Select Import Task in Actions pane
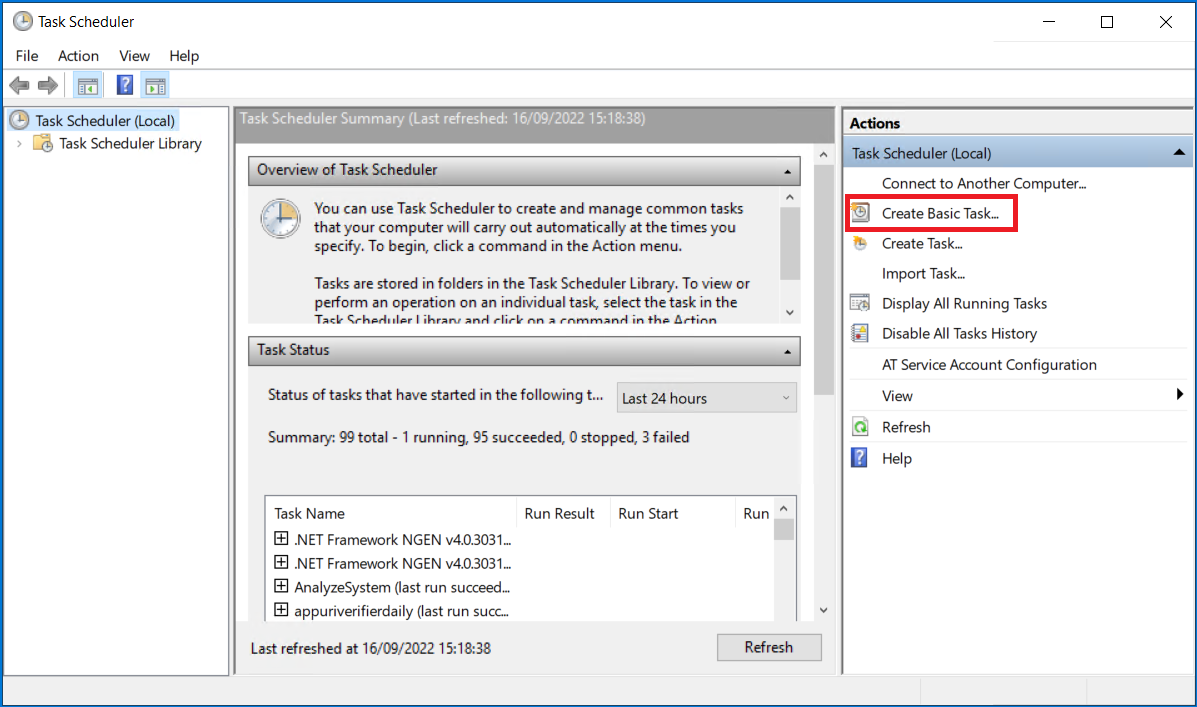 tap(923, 273)
